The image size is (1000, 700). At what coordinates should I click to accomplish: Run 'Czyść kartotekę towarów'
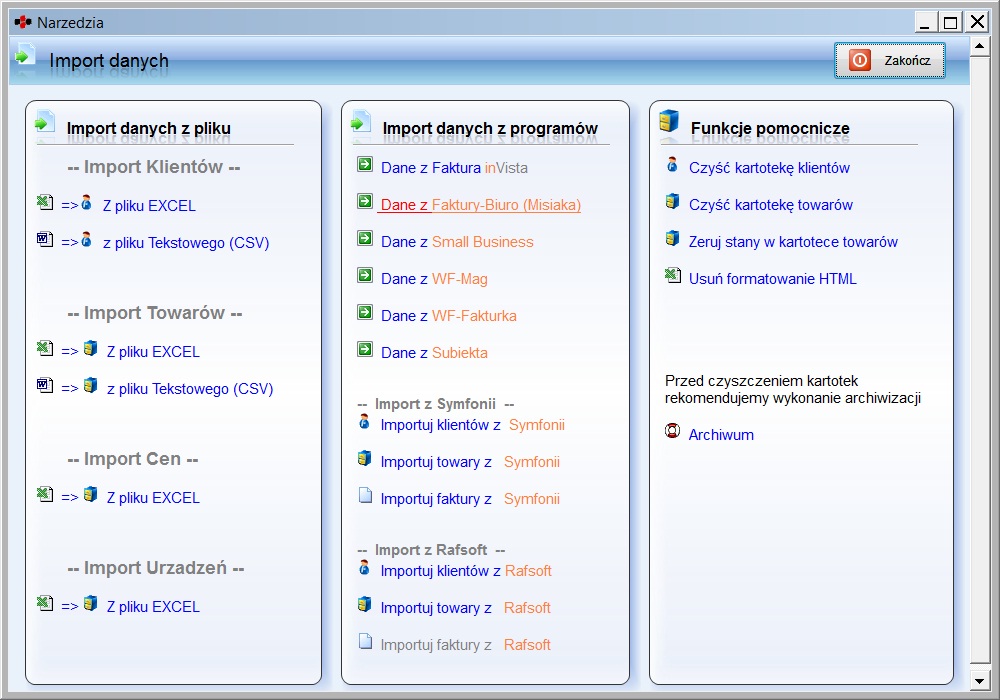770,205
